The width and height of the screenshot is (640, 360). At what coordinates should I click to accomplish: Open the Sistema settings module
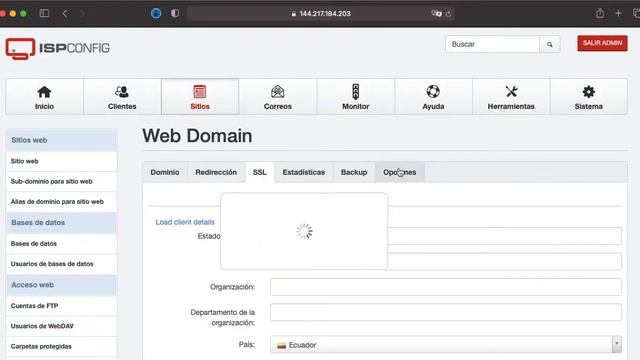[x=589, y=97]
